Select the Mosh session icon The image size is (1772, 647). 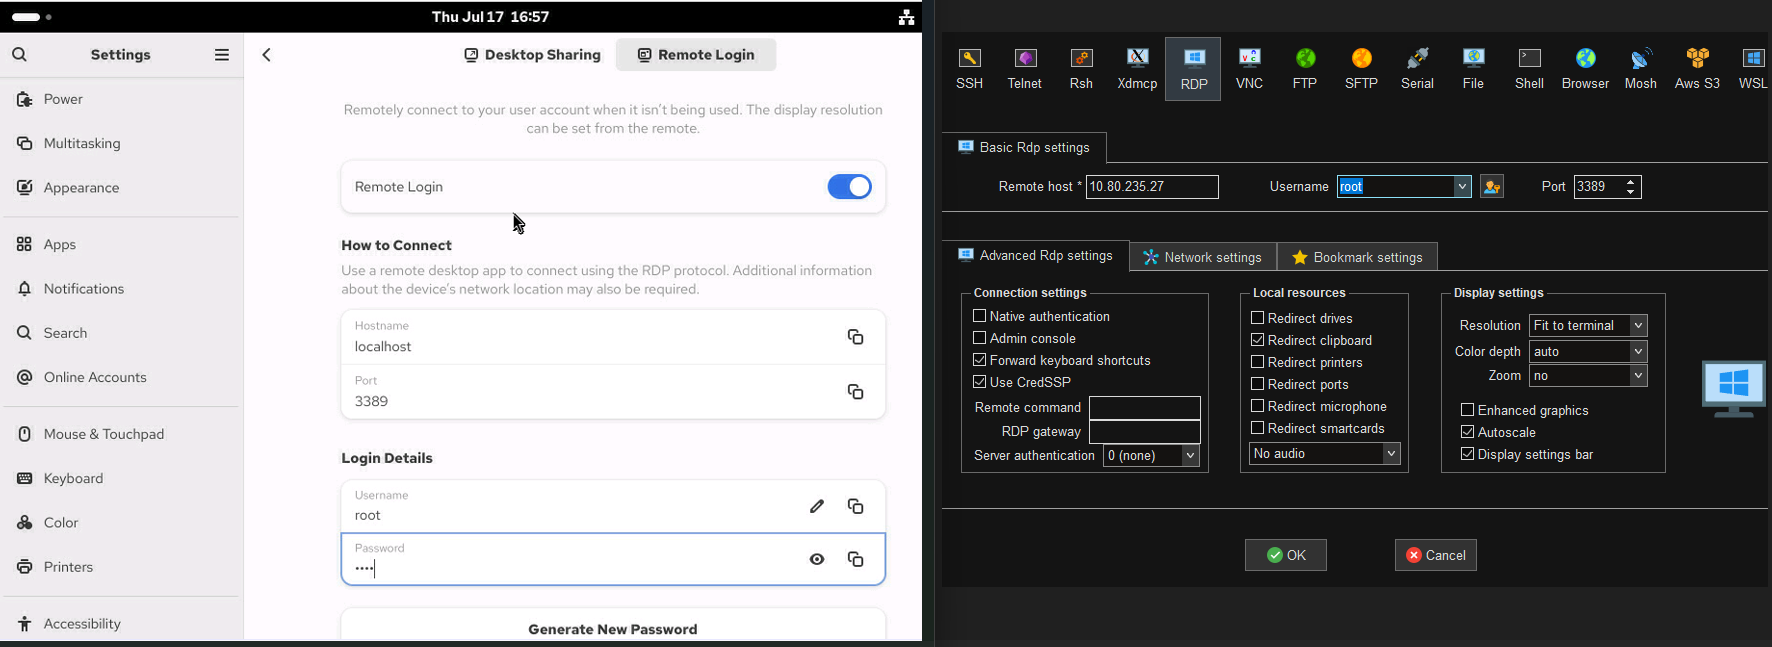coord(1641,68)
